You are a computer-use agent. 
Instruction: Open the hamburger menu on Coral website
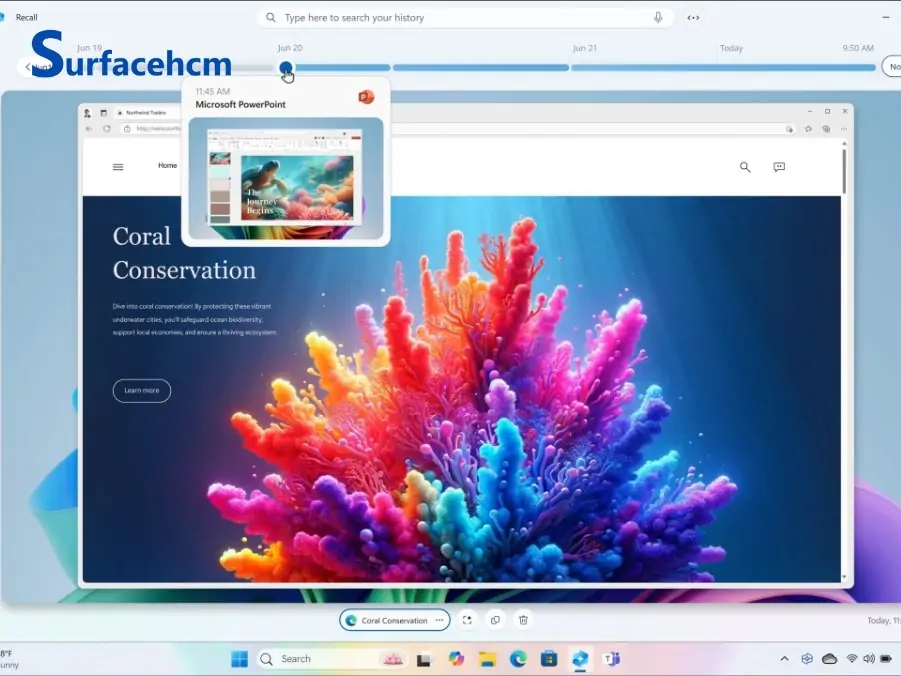(x=118, y=167)
